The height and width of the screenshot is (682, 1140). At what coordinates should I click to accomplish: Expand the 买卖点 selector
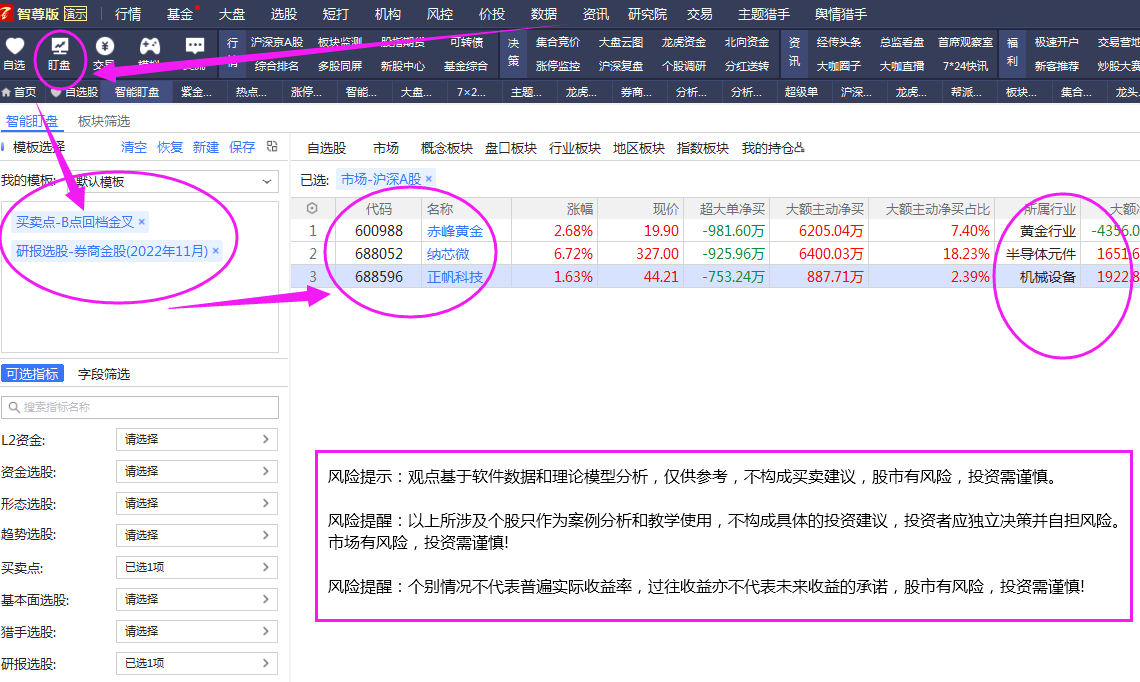tap(197, 567)
